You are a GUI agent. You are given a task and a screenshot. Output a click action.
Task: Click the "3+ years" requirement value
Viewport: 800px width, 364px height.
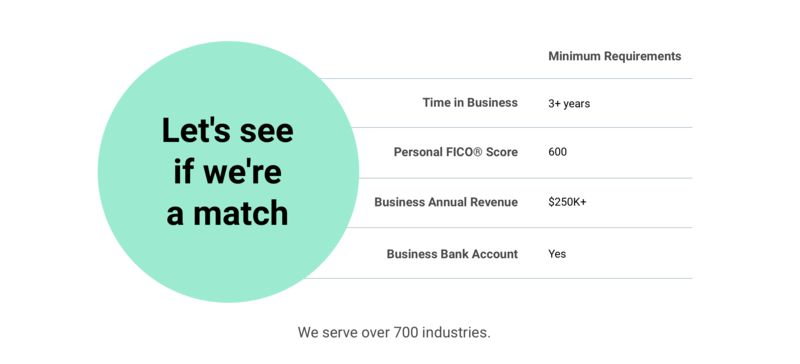(569, 104)
